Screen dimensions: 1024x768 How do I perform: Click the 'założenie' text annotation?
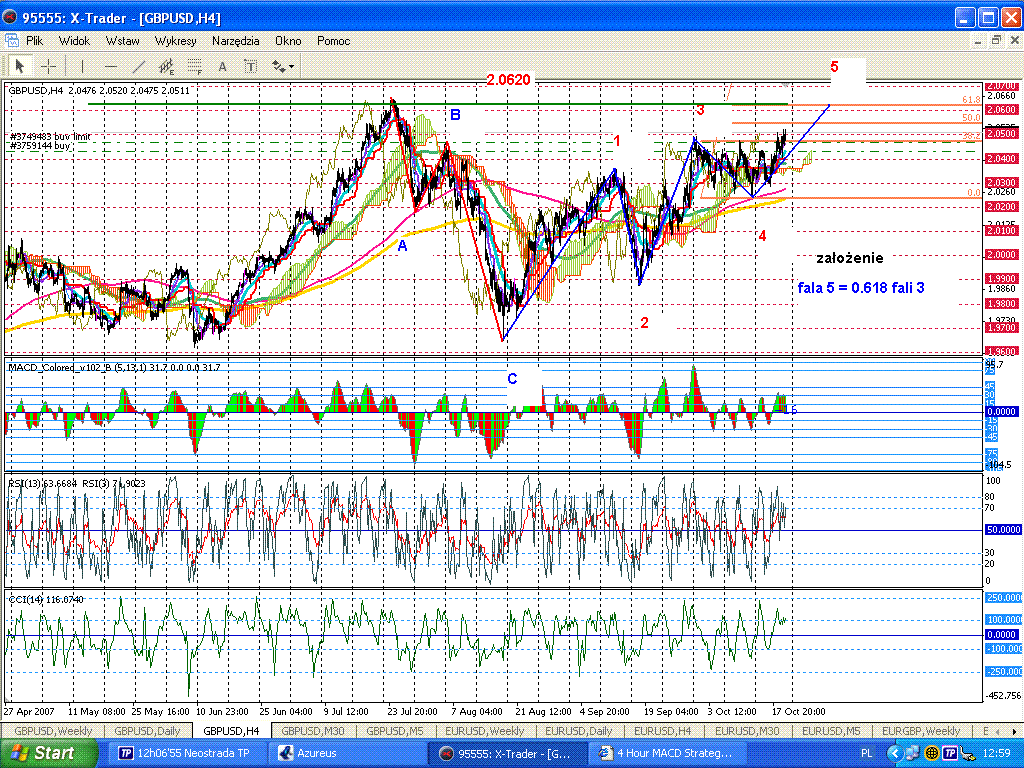pyautogui.click(x=850, y=258)
